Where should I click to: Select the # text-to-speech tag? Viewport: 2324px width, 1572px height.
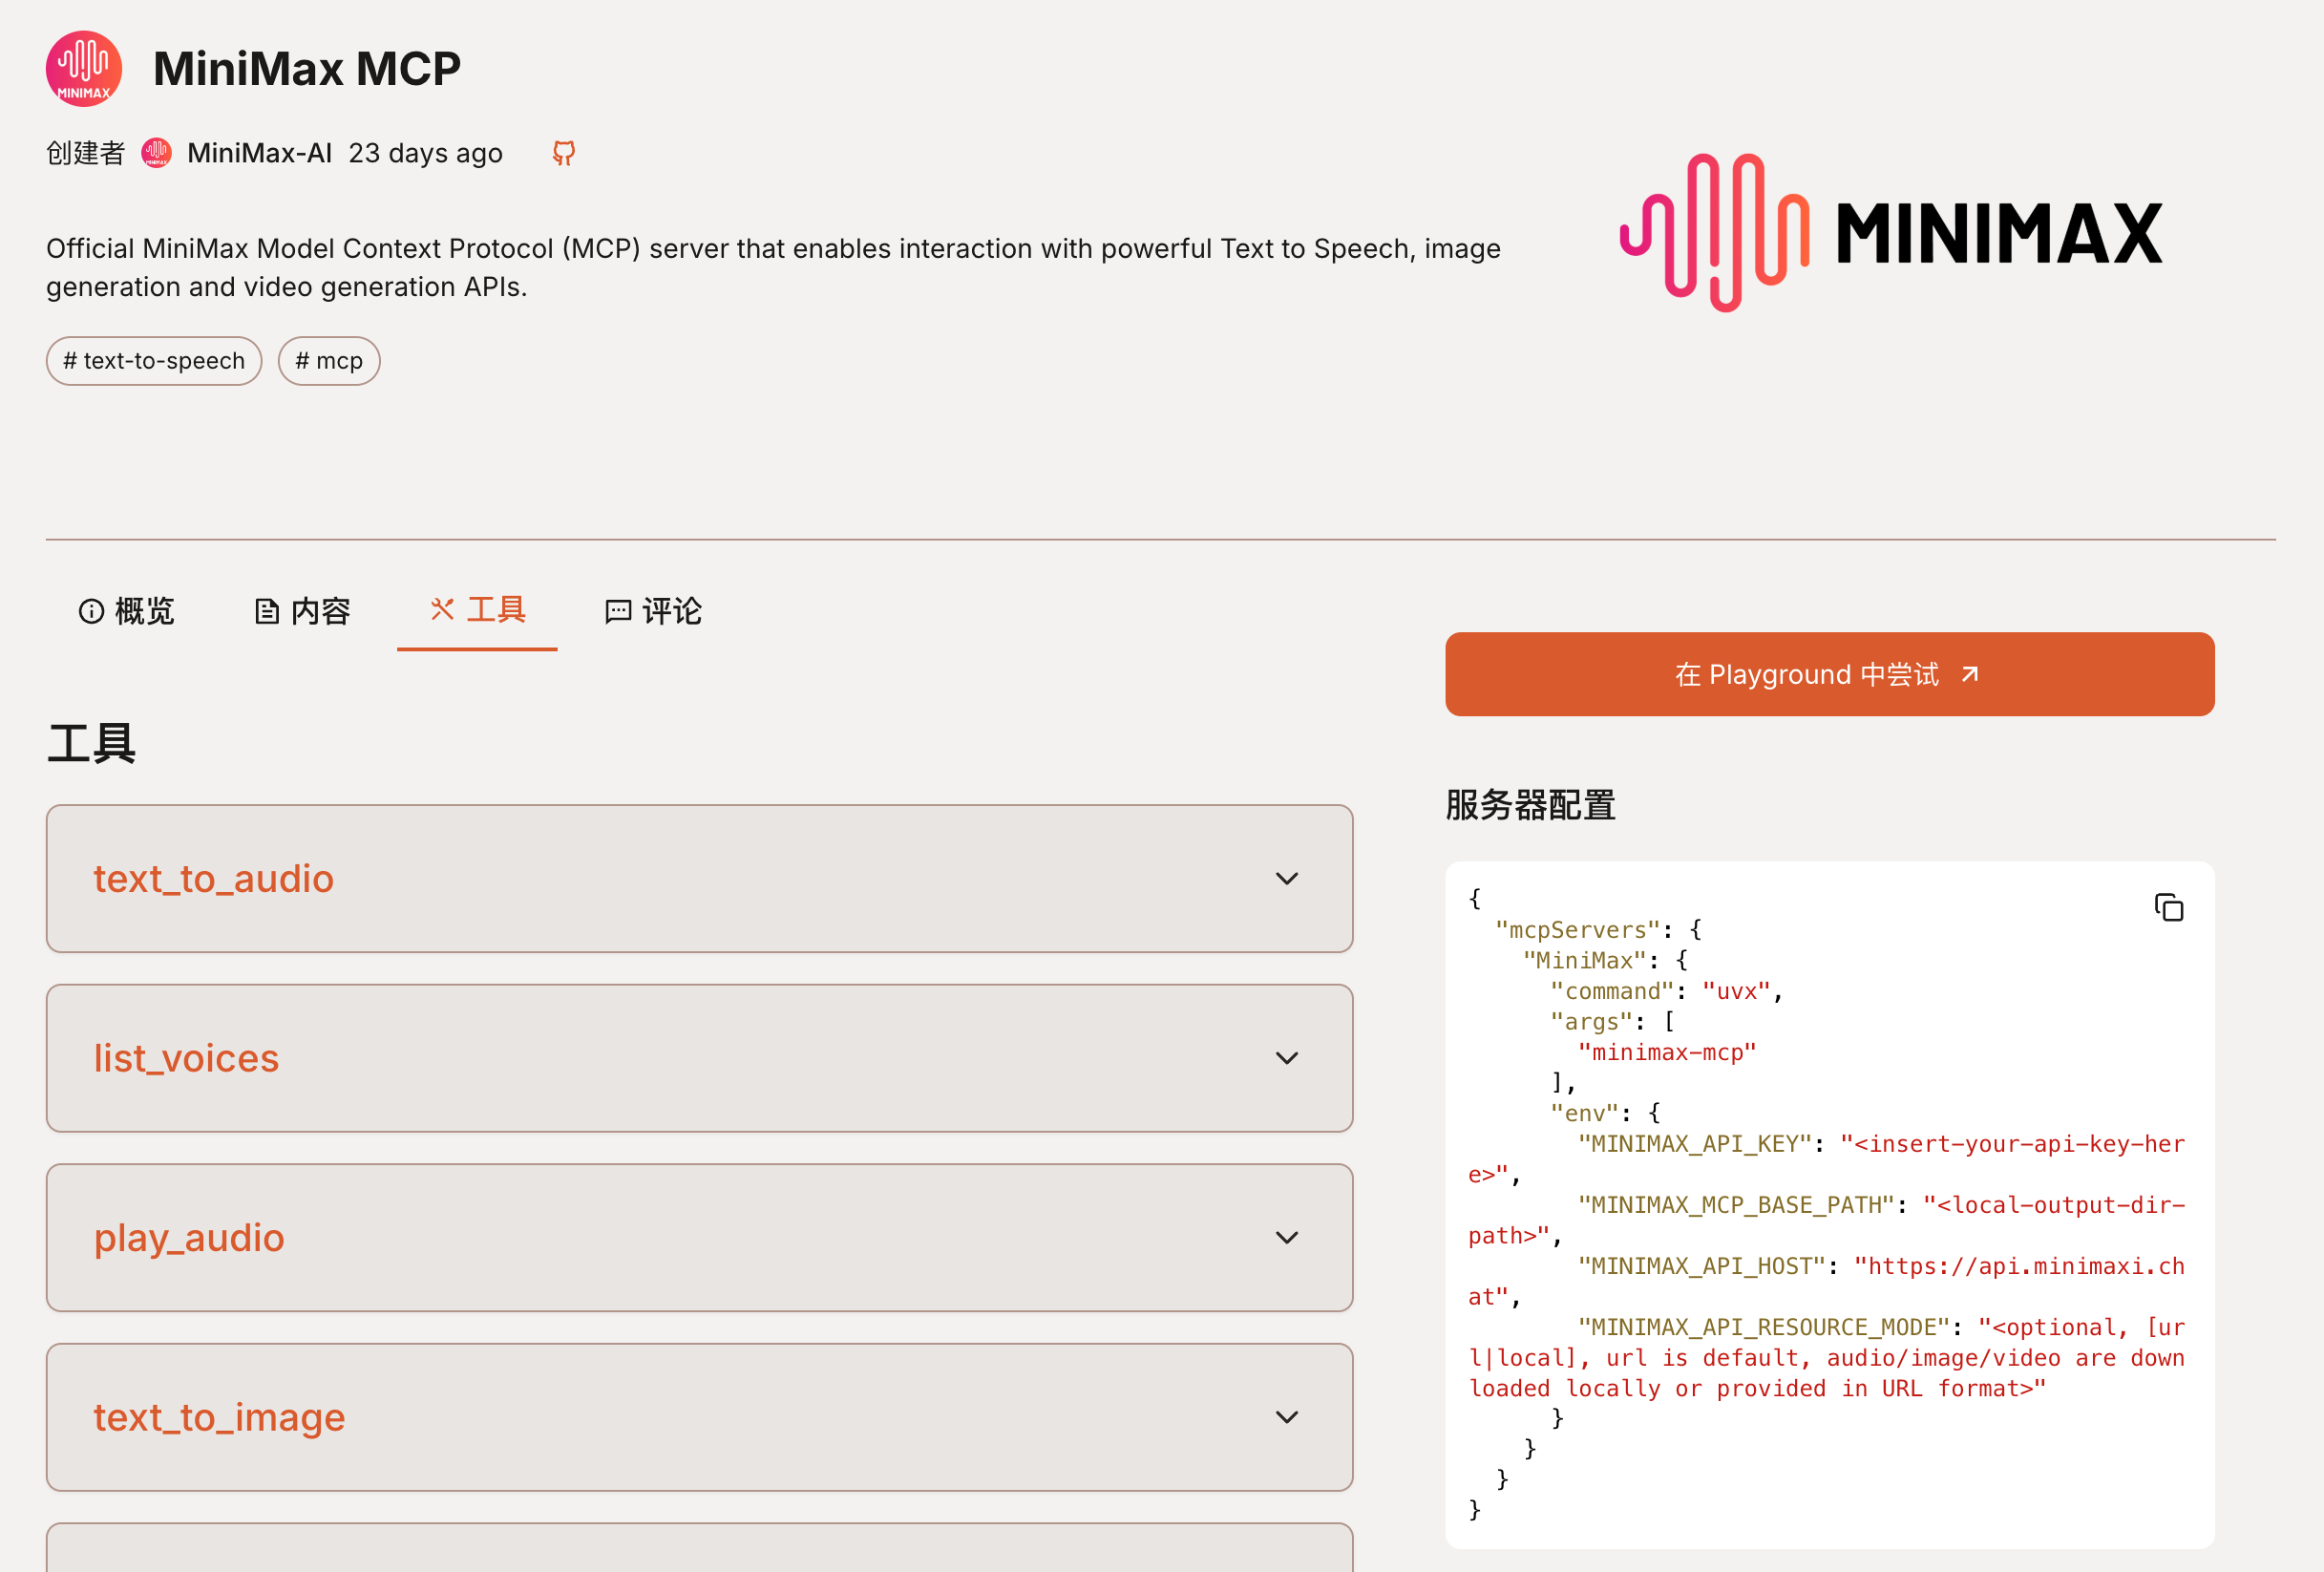[x=154, y=361]
